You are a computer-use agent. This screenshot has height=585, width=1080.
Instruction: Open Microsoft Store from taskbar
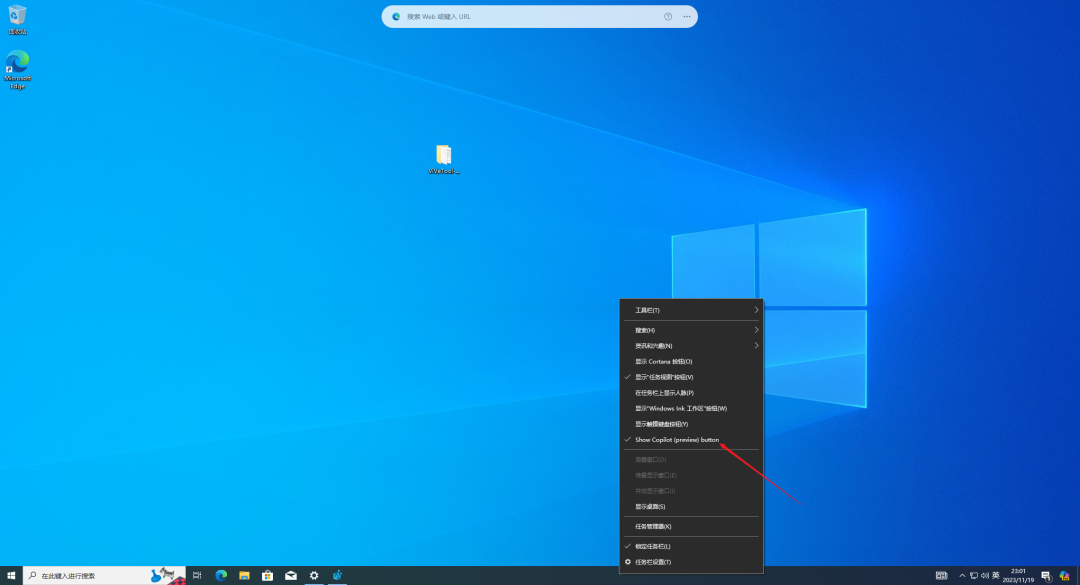click(267, 575)
